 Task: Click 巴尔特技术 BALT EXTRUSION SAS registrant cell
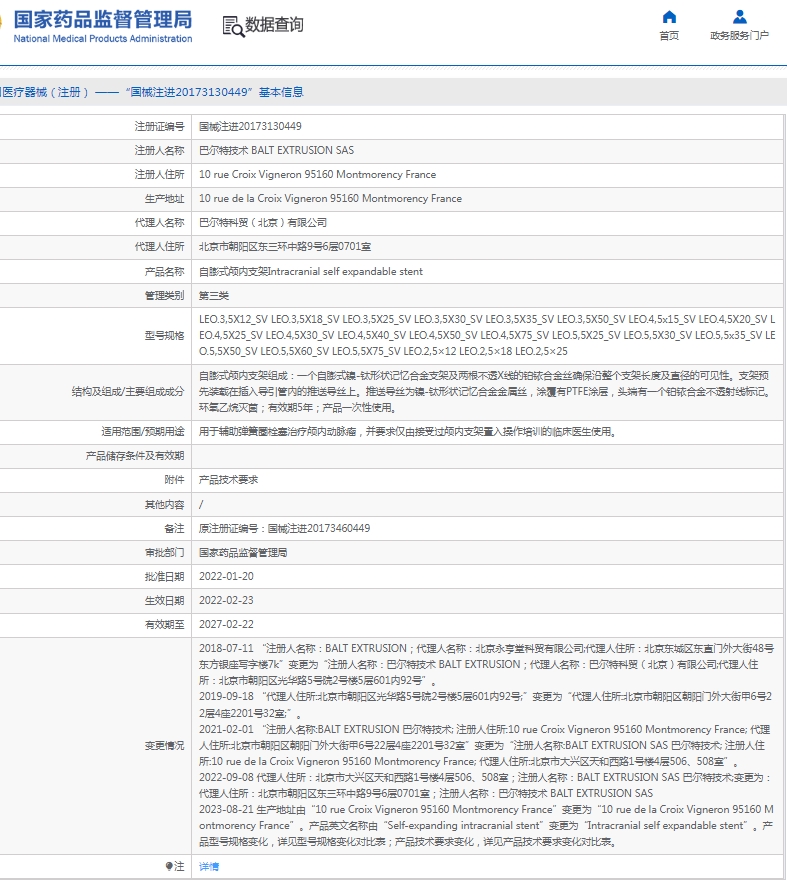click(x=276, y=150)
